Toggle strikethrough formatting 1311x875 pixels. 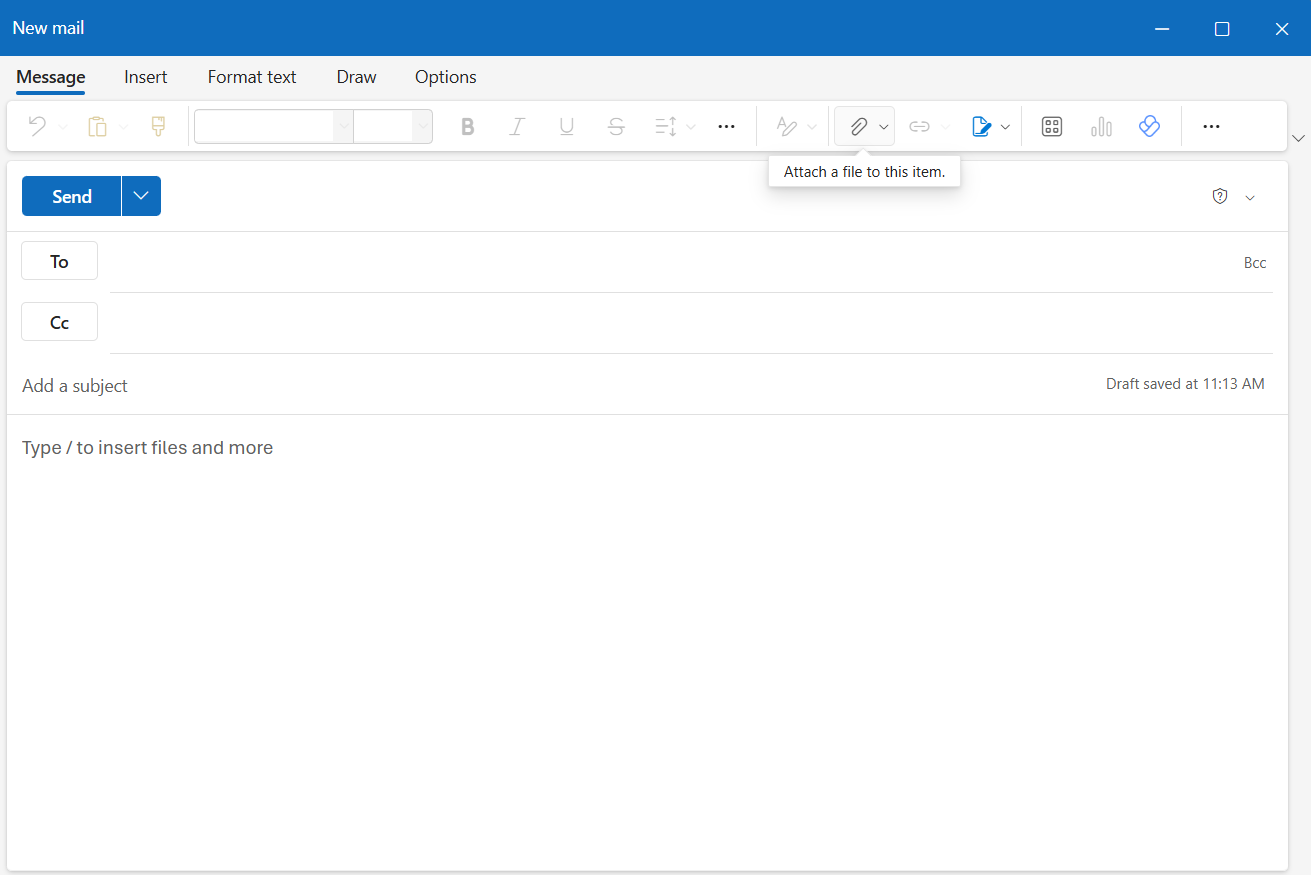tap(616, 126)
